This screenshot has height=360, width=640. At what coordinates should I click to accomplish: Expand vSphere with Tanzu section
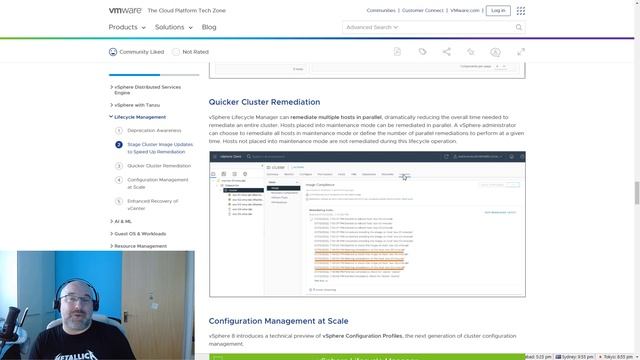click(x=135, y=105)
